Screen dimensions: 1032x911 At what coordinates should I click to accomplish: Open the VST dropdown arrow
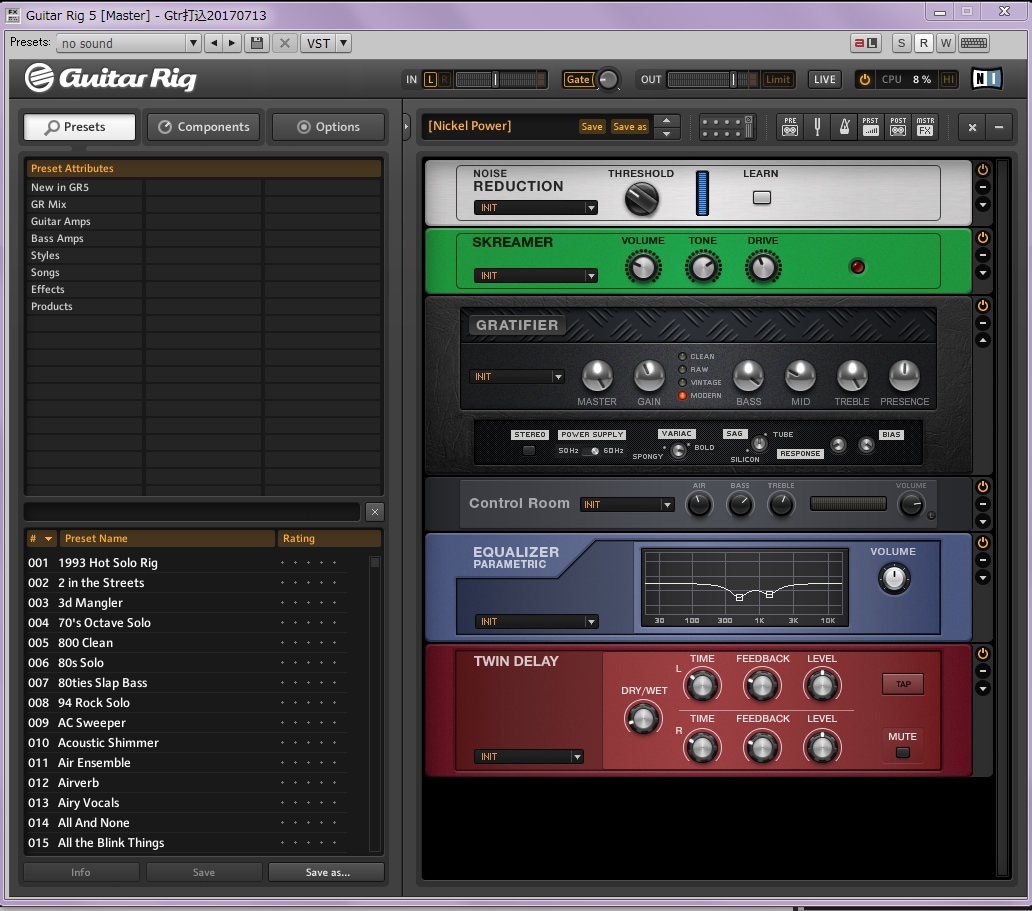[x=344, y=43]
